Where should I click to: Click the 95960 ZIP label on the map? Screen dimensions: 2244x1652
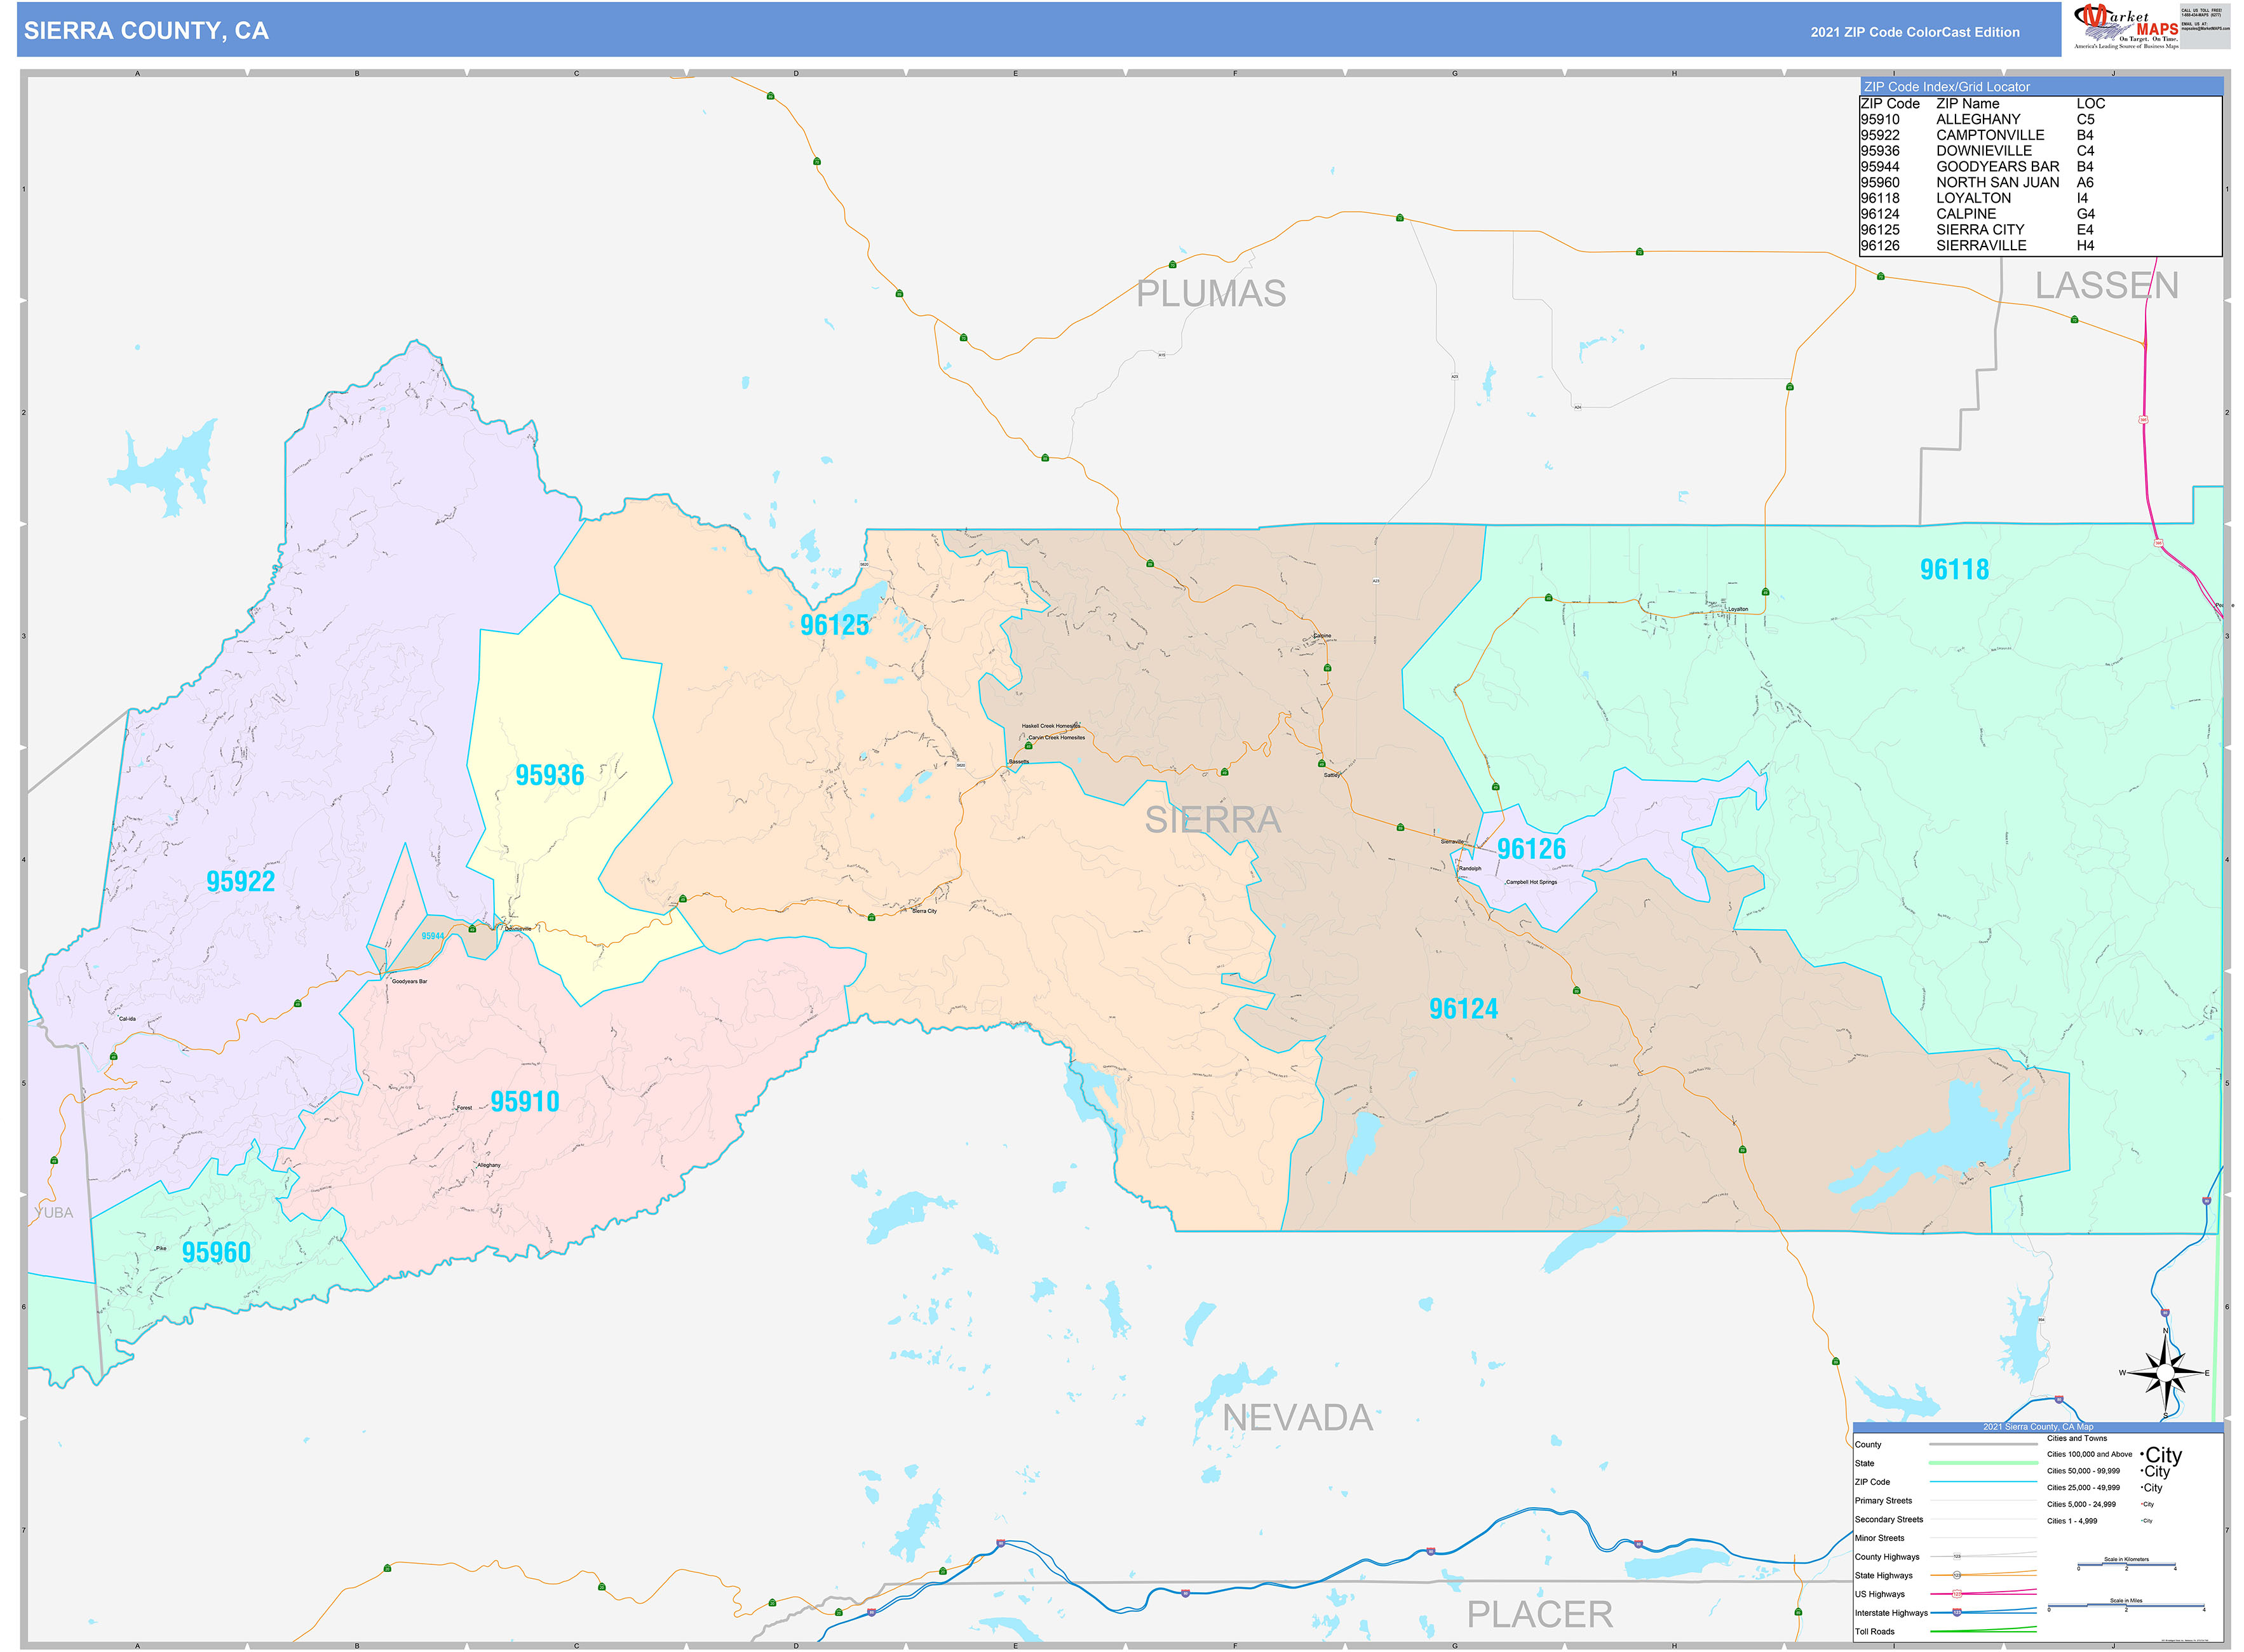(216, 1253)
